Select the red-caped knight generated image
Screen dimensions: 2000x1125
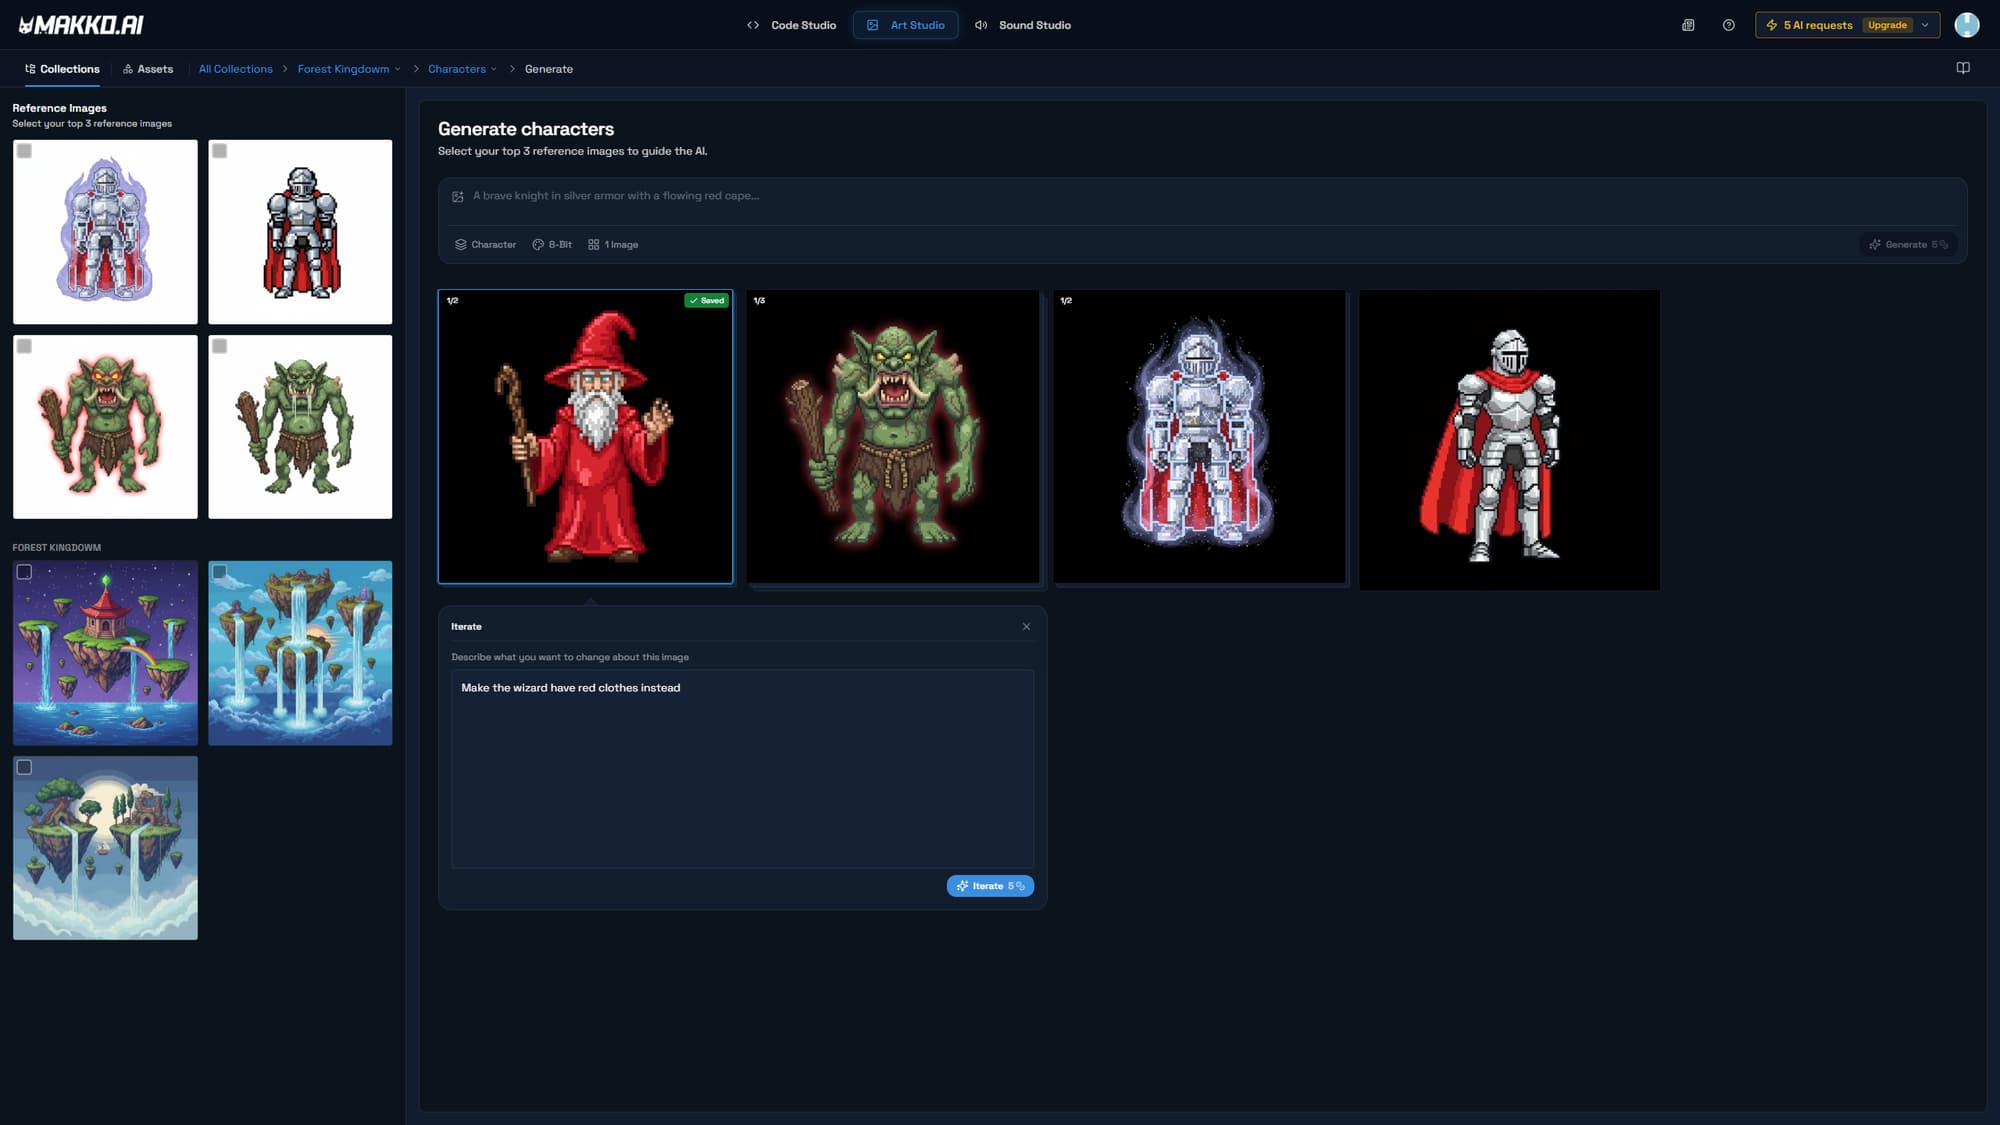pyautogui.click(x=1508, y=440)
